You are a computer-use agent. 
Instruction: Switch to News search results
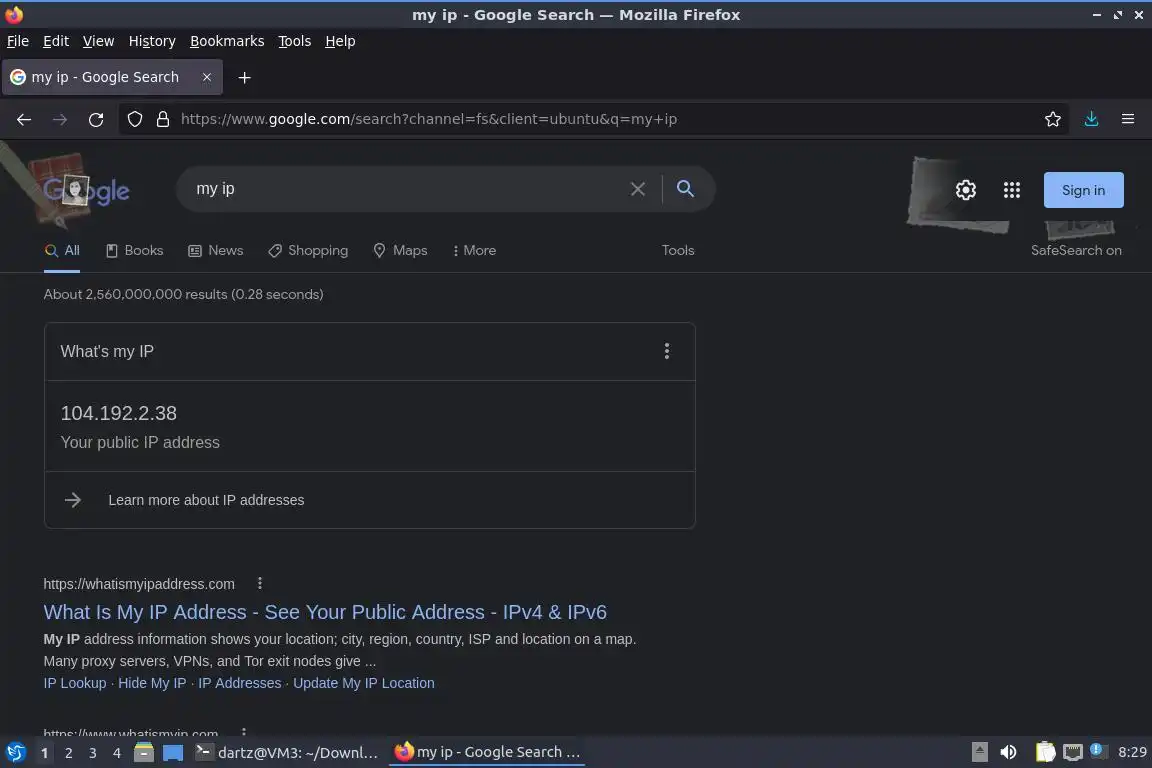[x=215, y=251]
